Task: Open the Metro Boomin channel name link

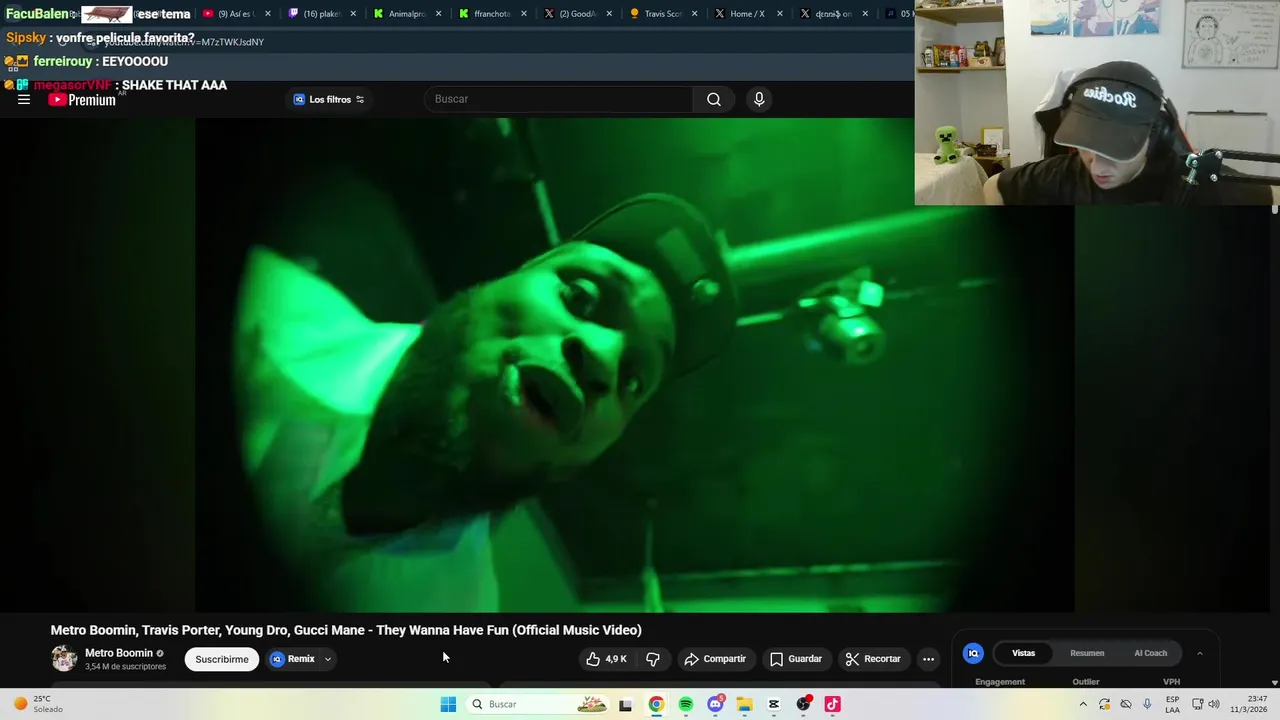Action: coord(119,653)
